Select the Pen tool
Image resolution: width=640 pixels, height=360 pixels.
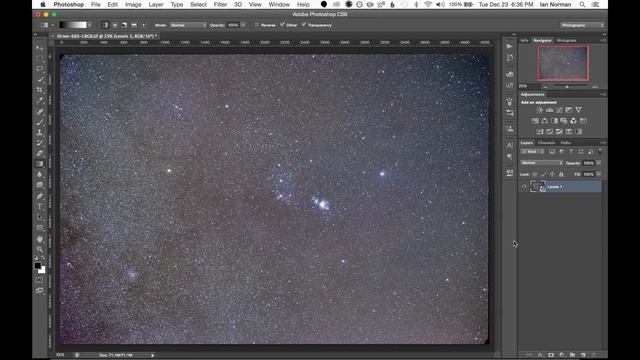(x=40, y=196)
